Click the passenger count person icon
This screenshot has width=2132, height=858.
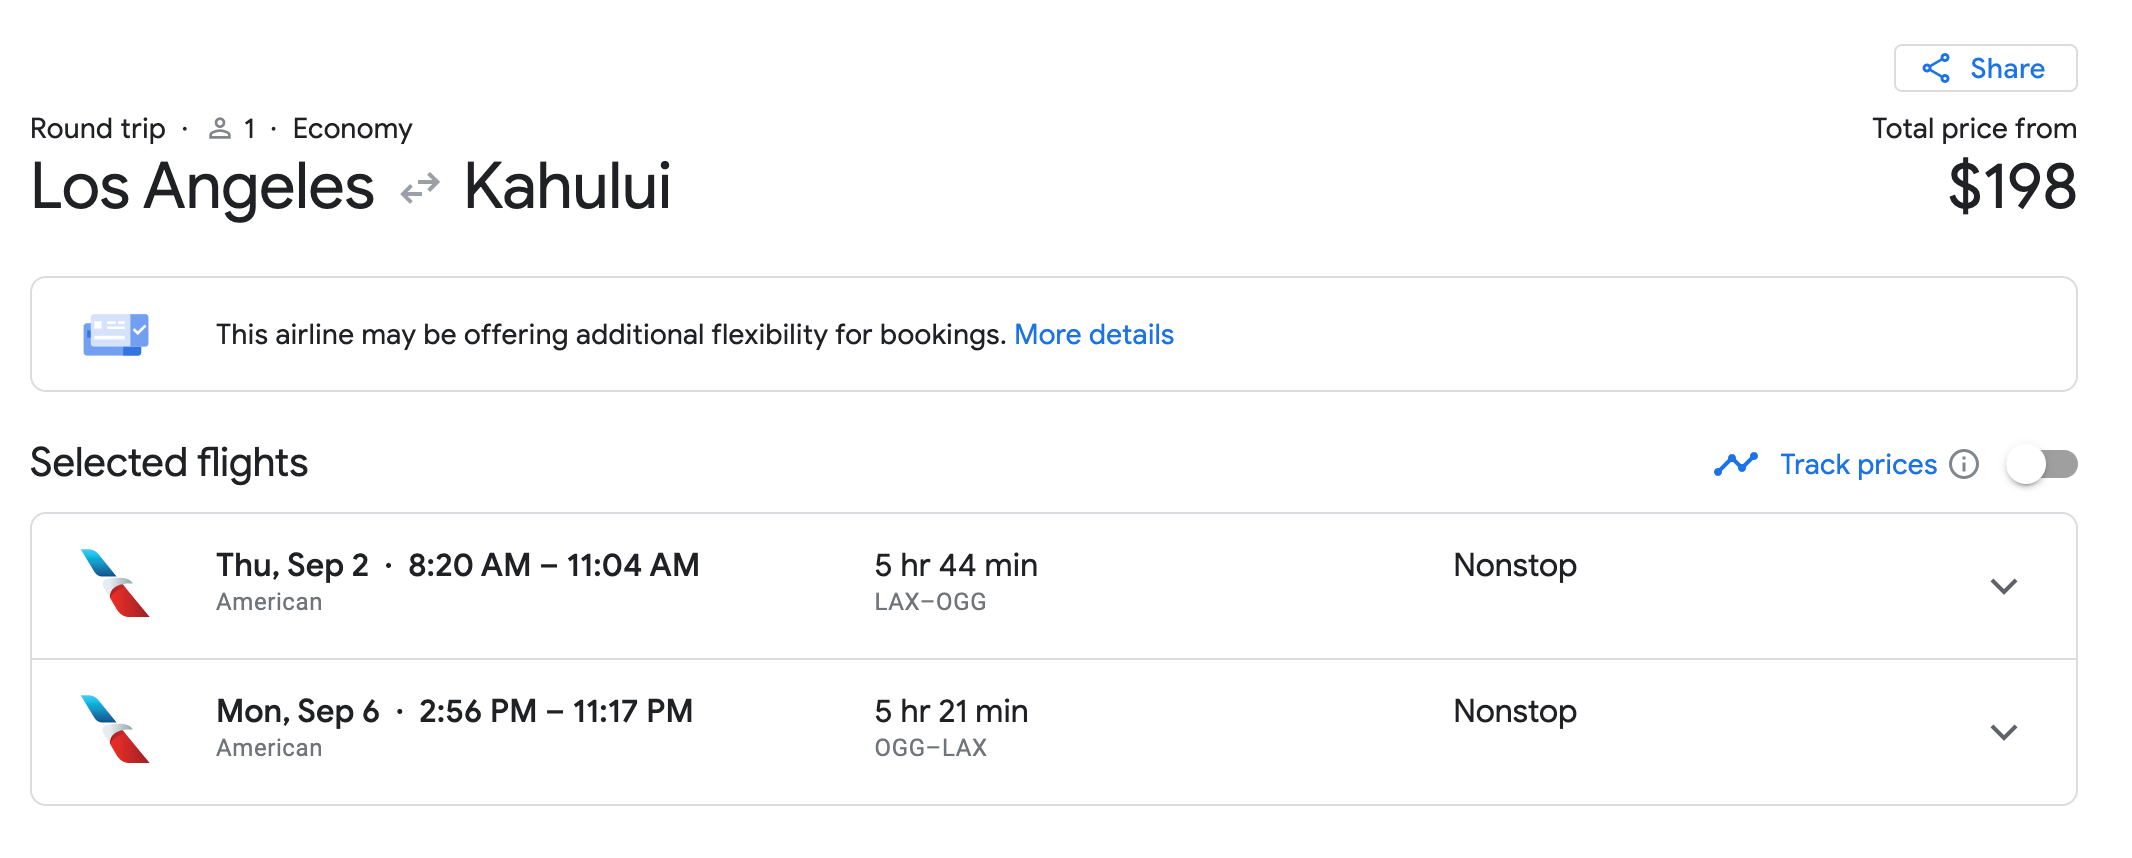[220, 129]
